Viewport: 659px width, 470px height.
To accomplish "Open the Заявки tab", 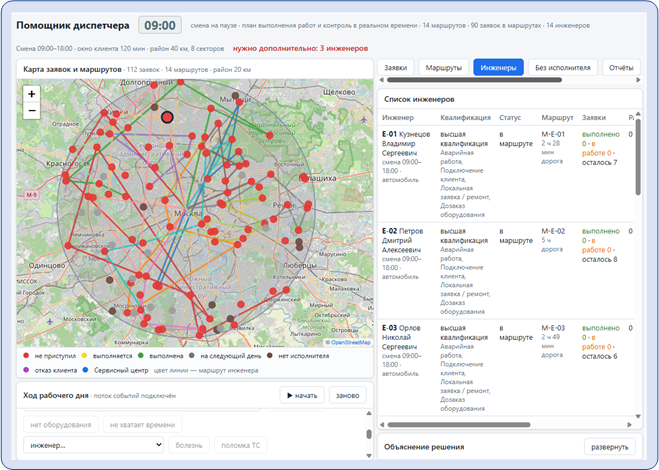I will click(395, 68).
